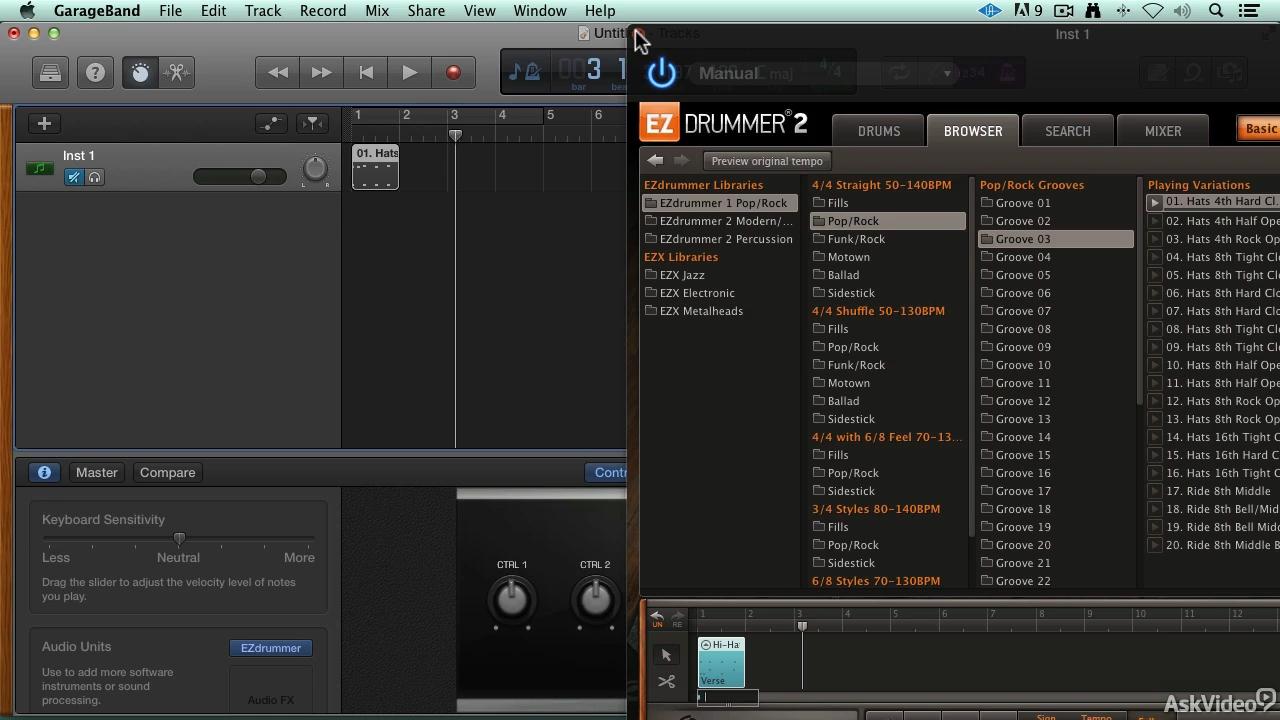Image resolution: width=1280 pixels, height=720 pixels.
Task: Add a new track with plus button
Action: click(x=44, y=123)
